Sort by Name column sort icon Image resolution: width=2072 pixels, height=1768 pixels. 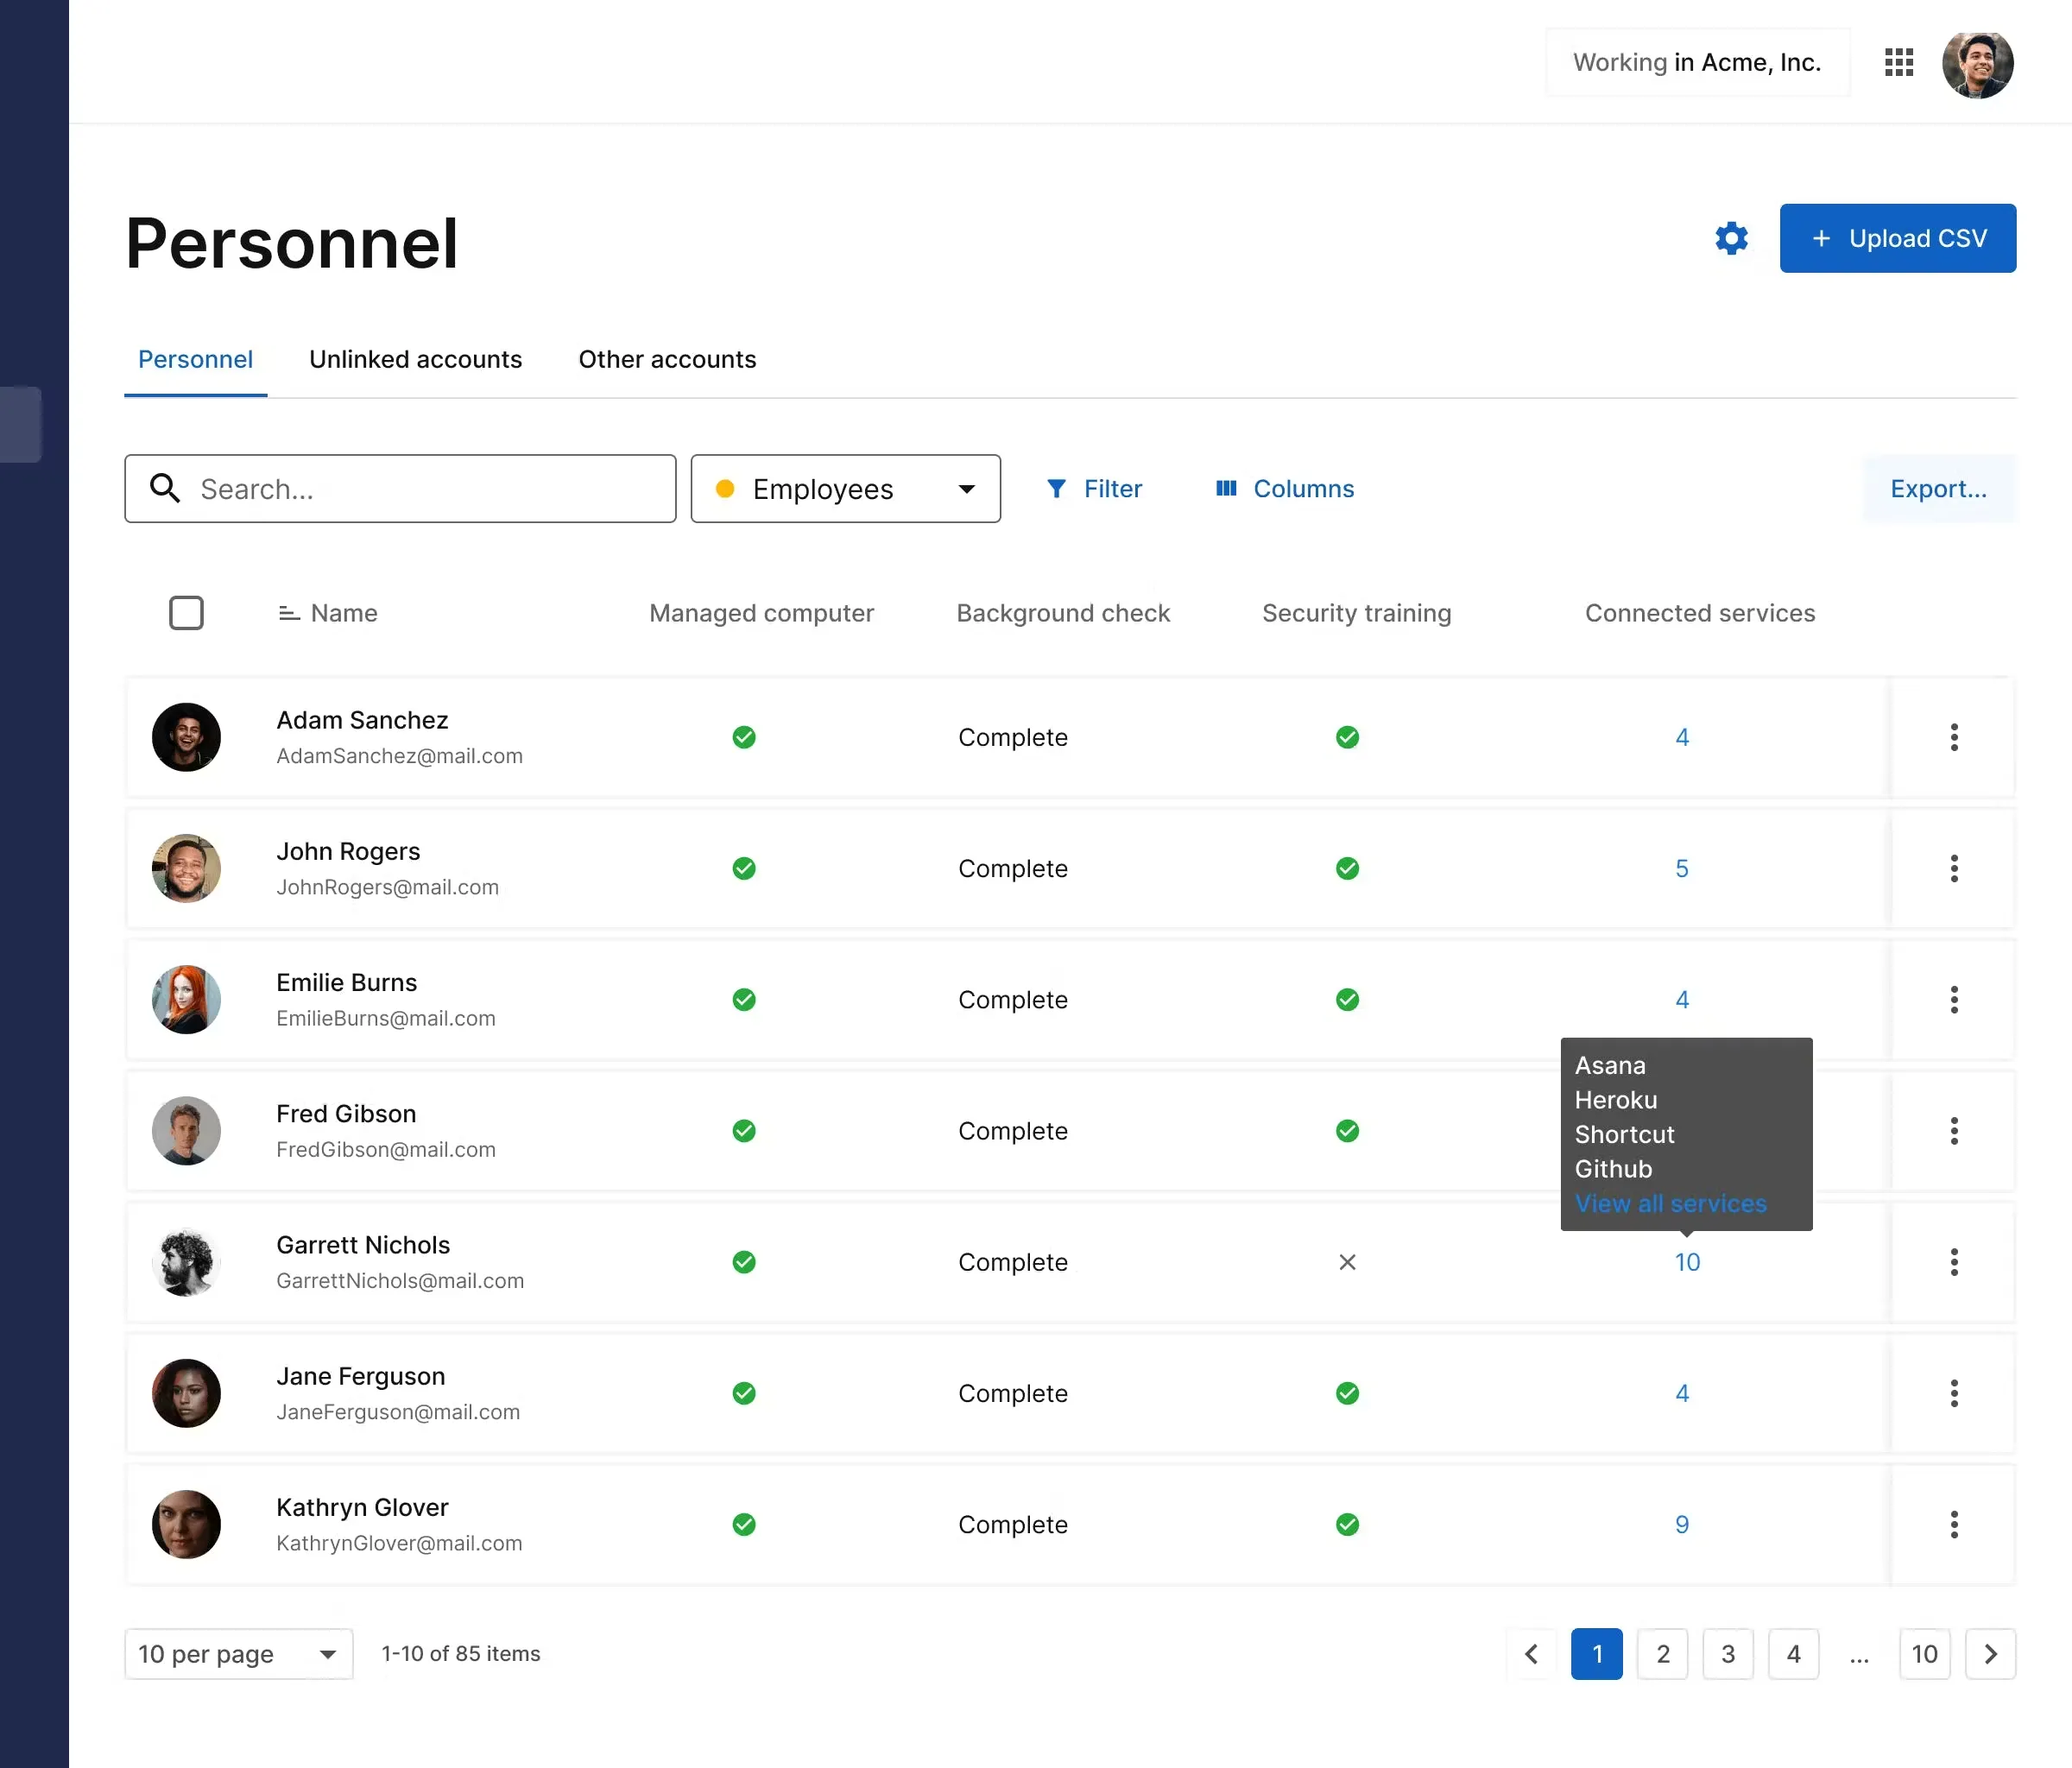coord(289,613)
